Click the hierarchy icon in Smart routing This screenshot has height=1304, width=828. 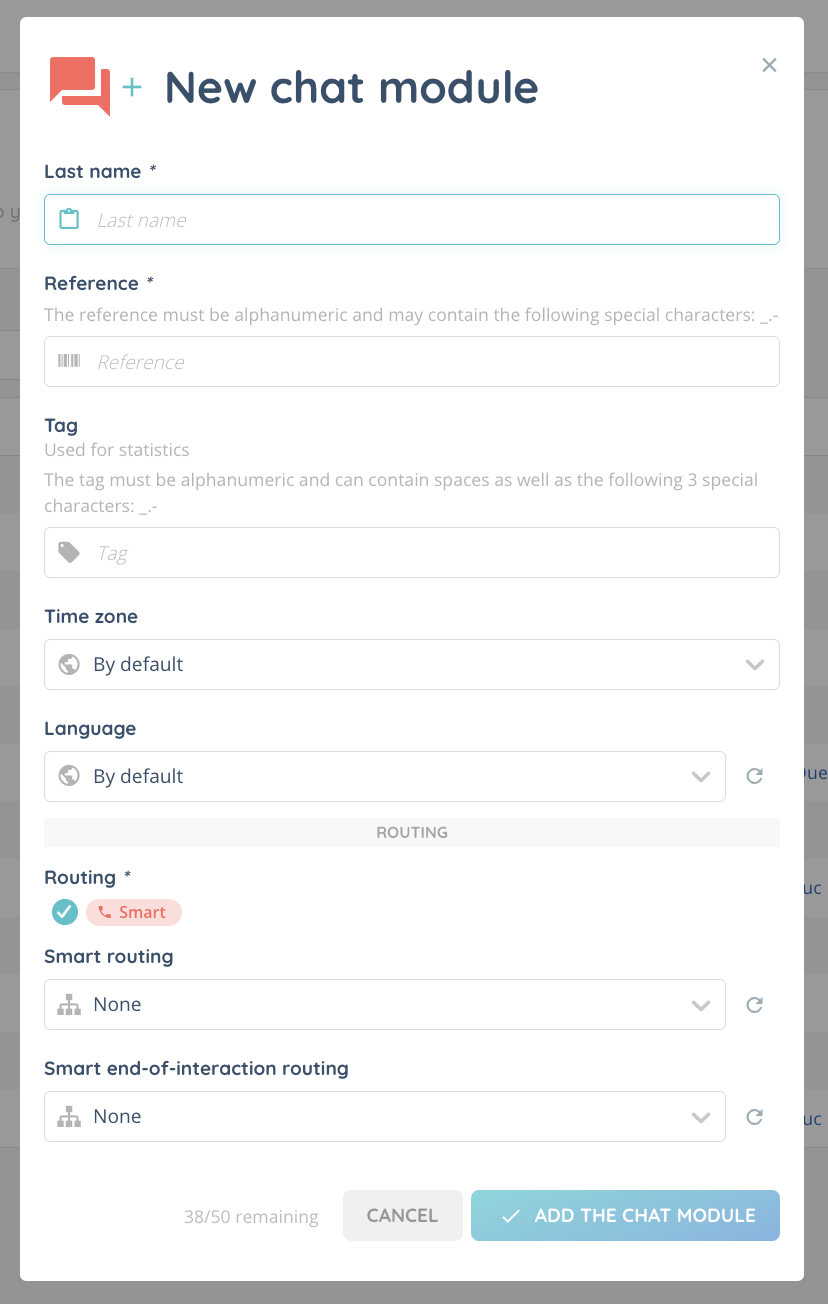pos(69,1005)
